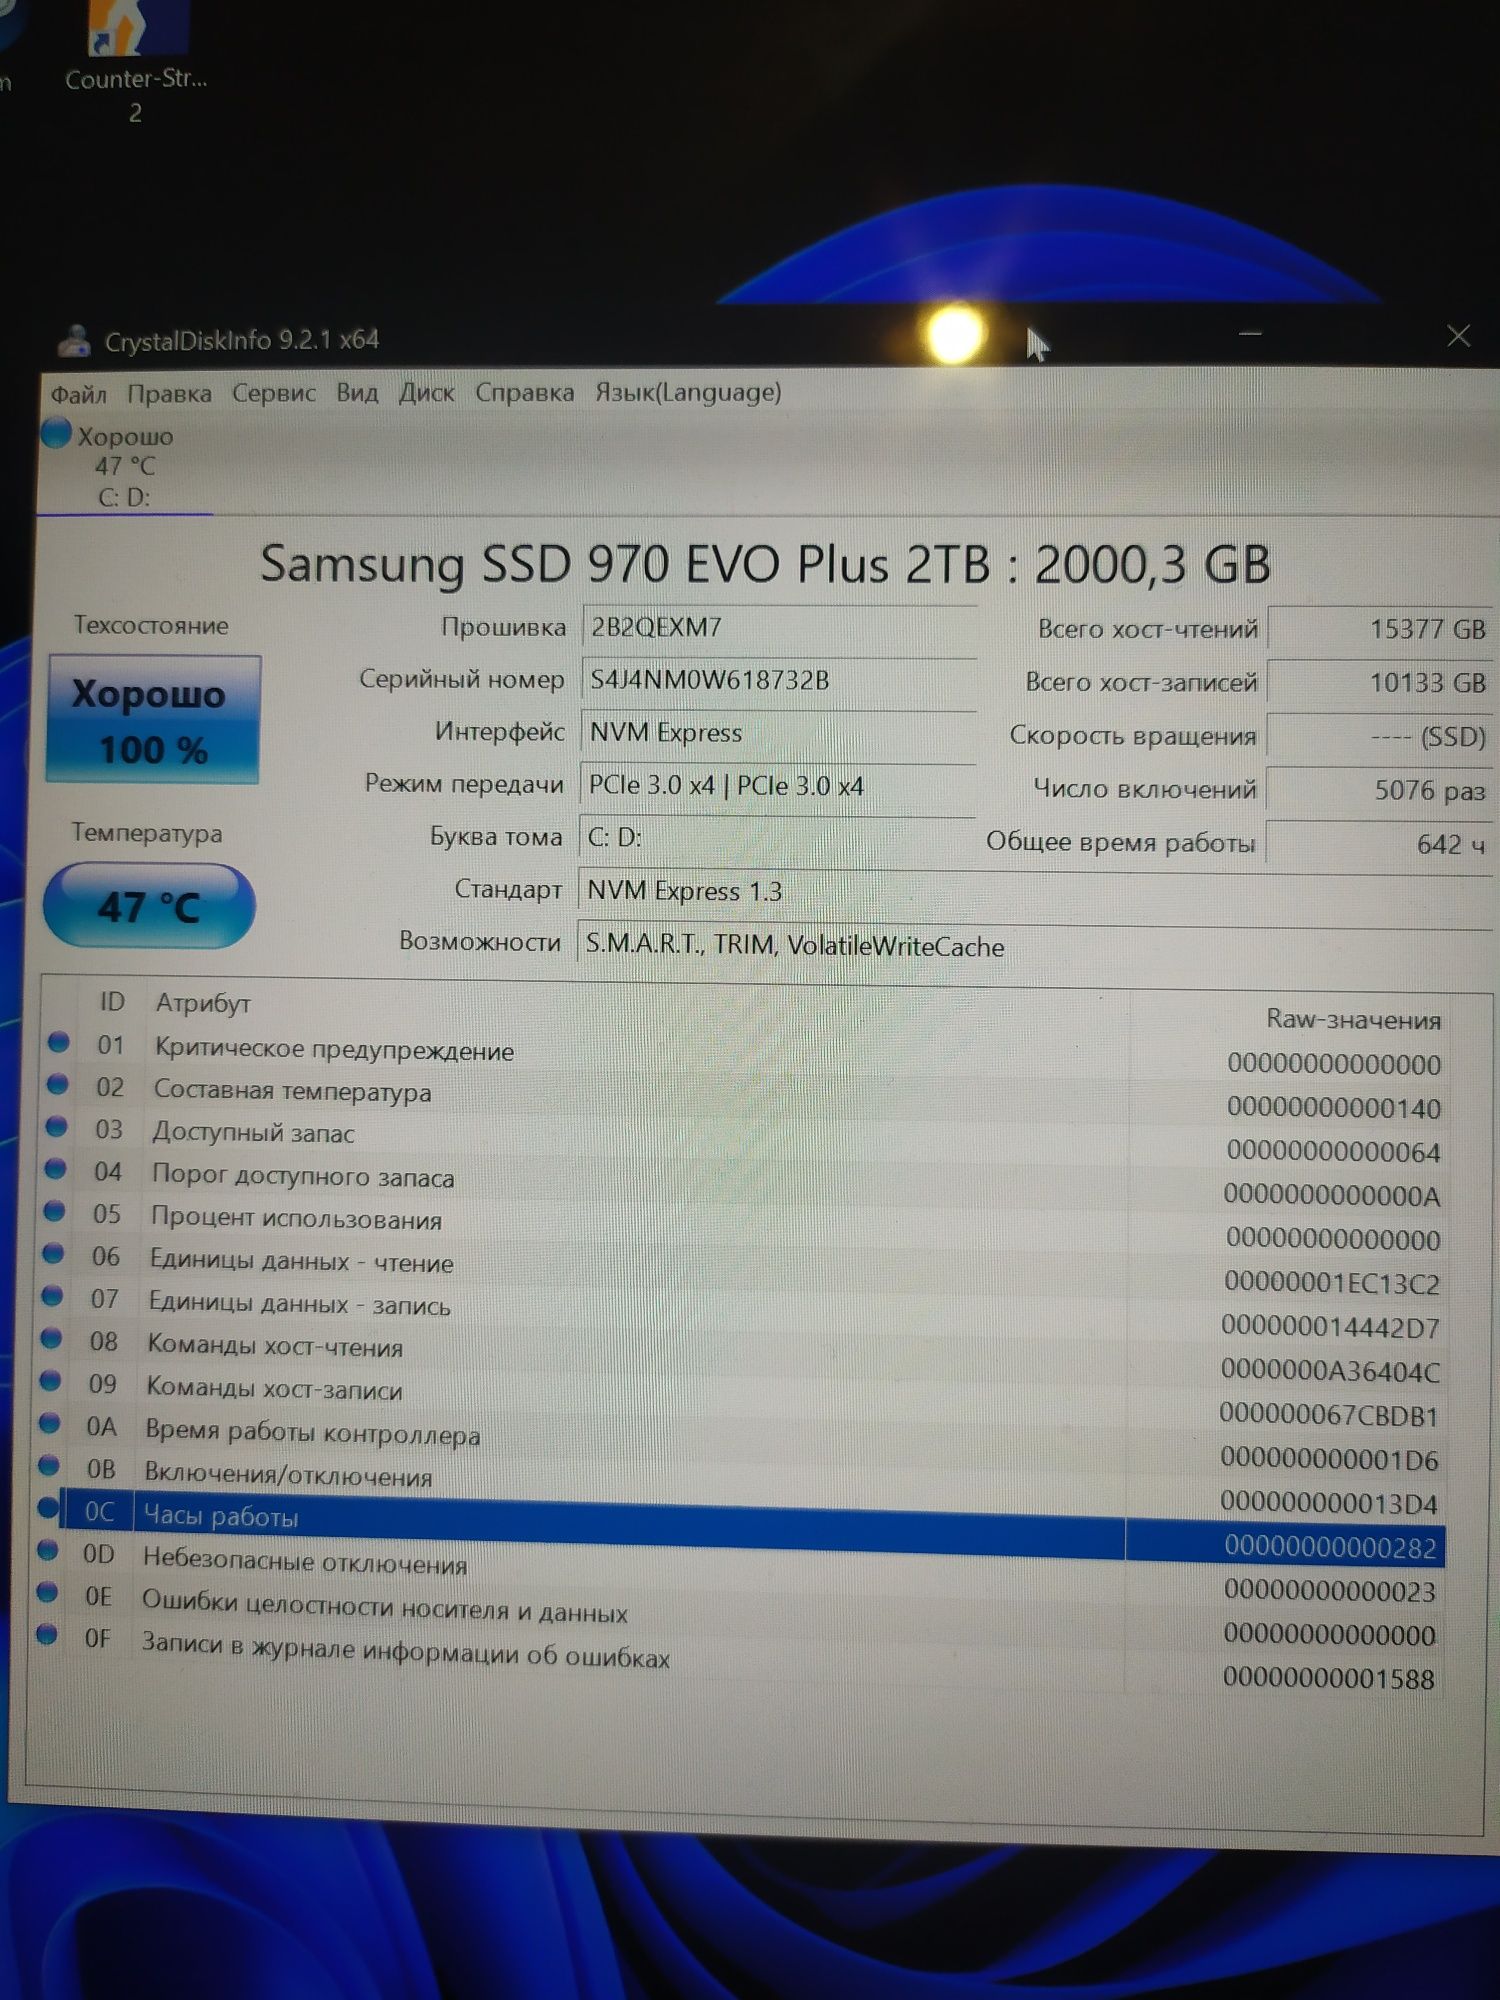This screenshot has width=1500, height=2000.
Task: Click the status dot for attribute 07
Action: coord(53,1296)
